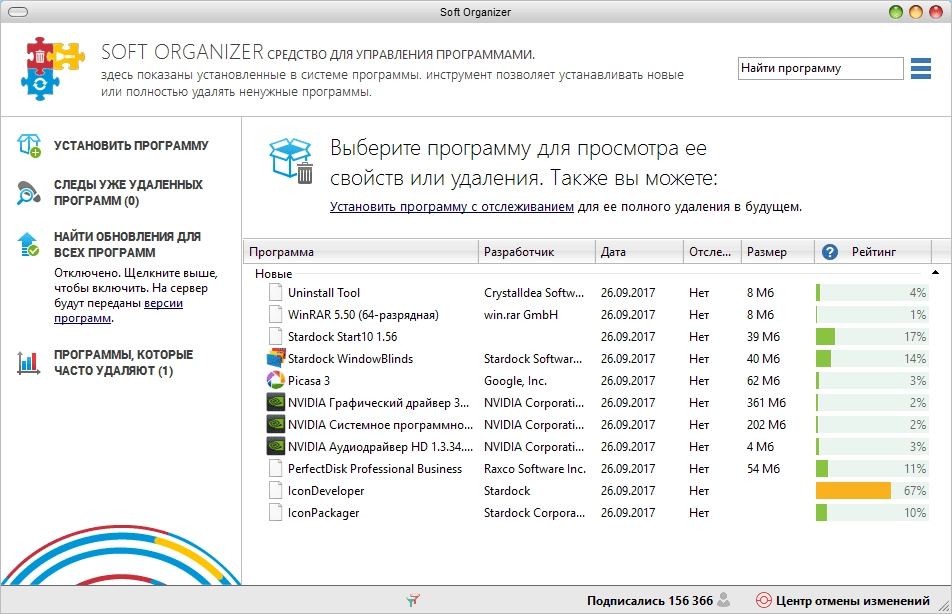Click the frequently removed programs chart icon
The width and height of the screenshot is (952, 614).
[29, 363]
